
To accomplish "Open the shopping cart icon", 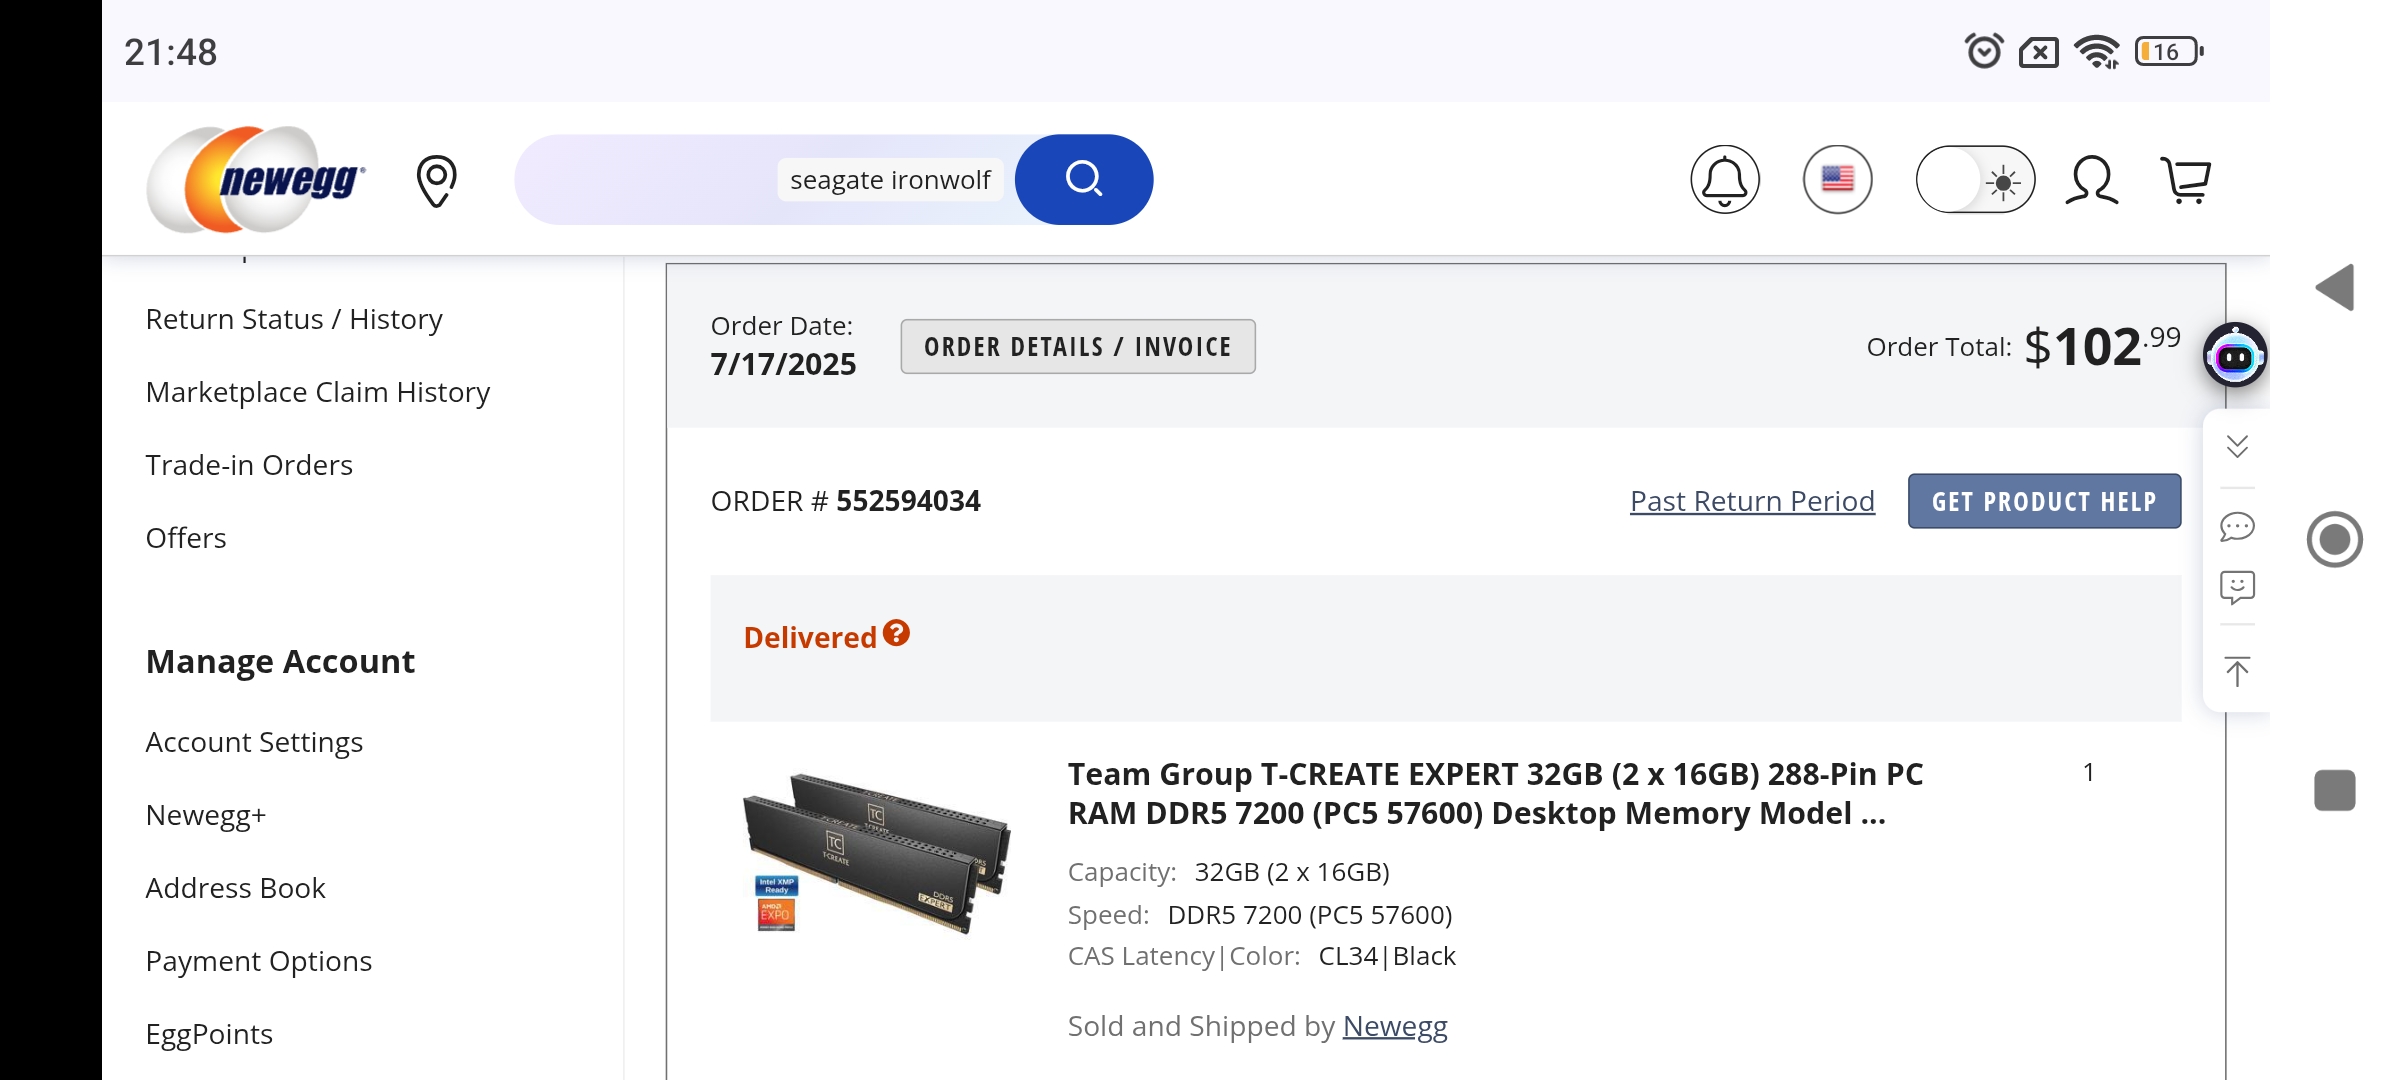I will click(2186, 181).
